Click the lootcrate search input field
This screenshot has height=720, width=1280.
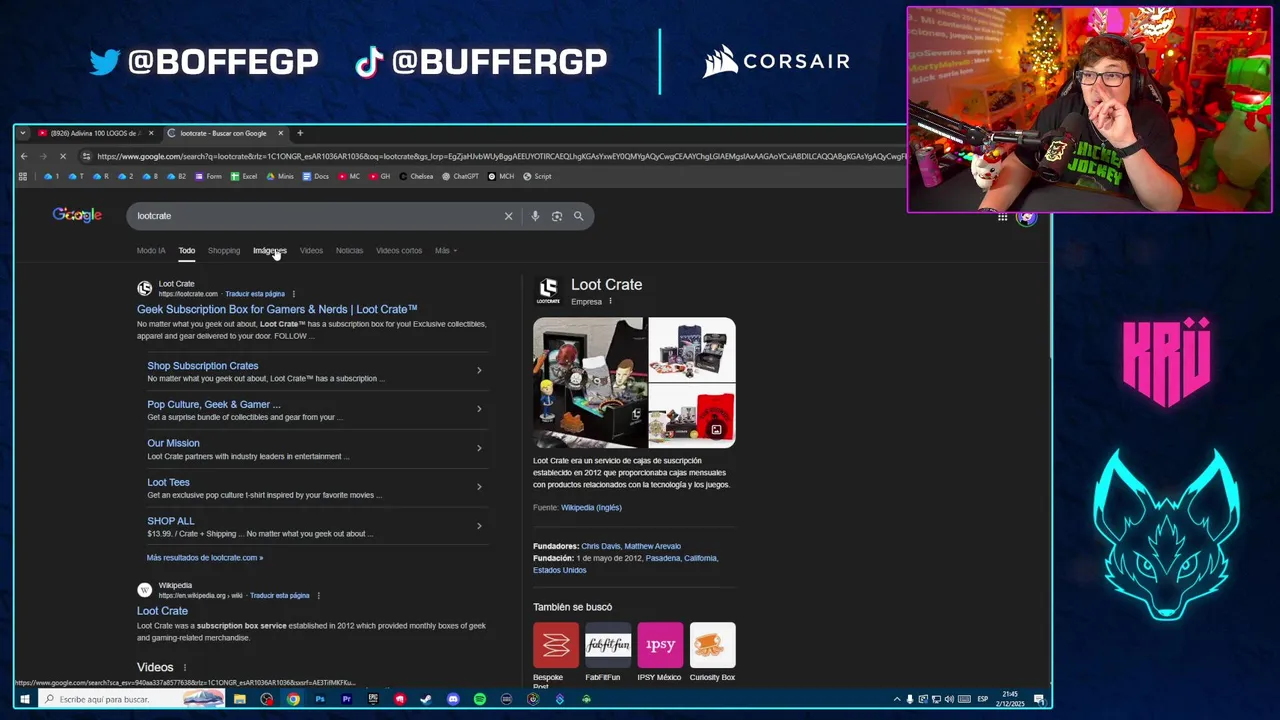click(315, 216)
